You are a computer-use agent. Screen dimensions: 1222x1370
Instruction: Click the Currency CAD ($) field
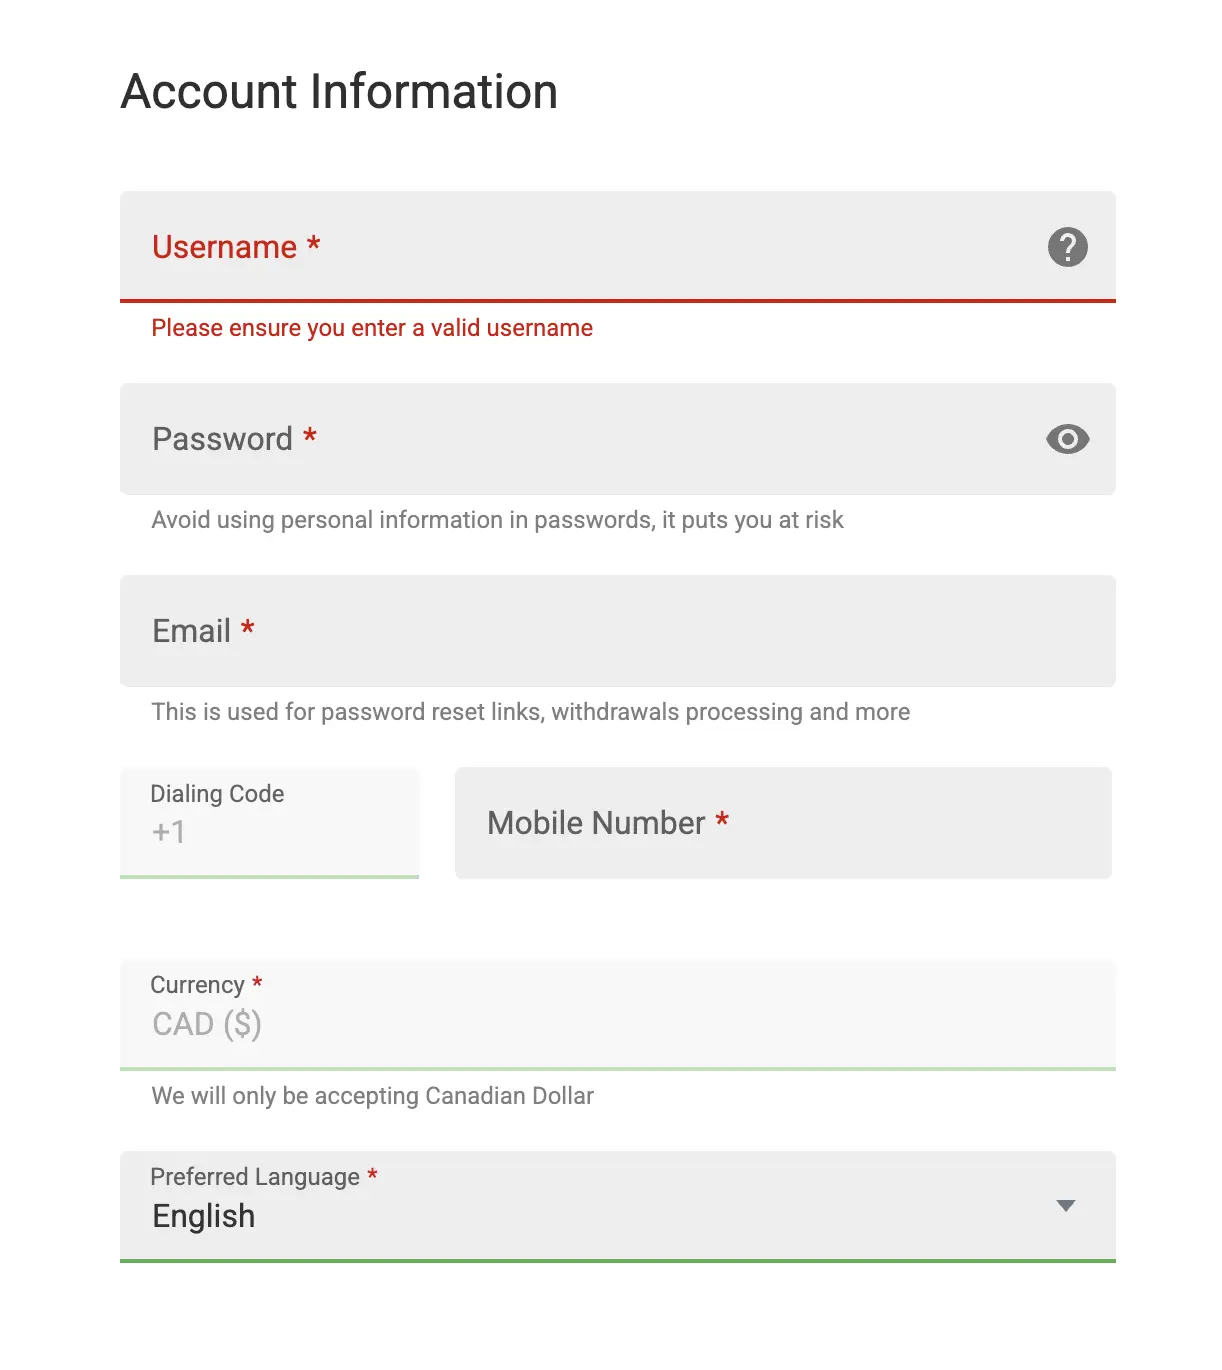[618, 1015]
